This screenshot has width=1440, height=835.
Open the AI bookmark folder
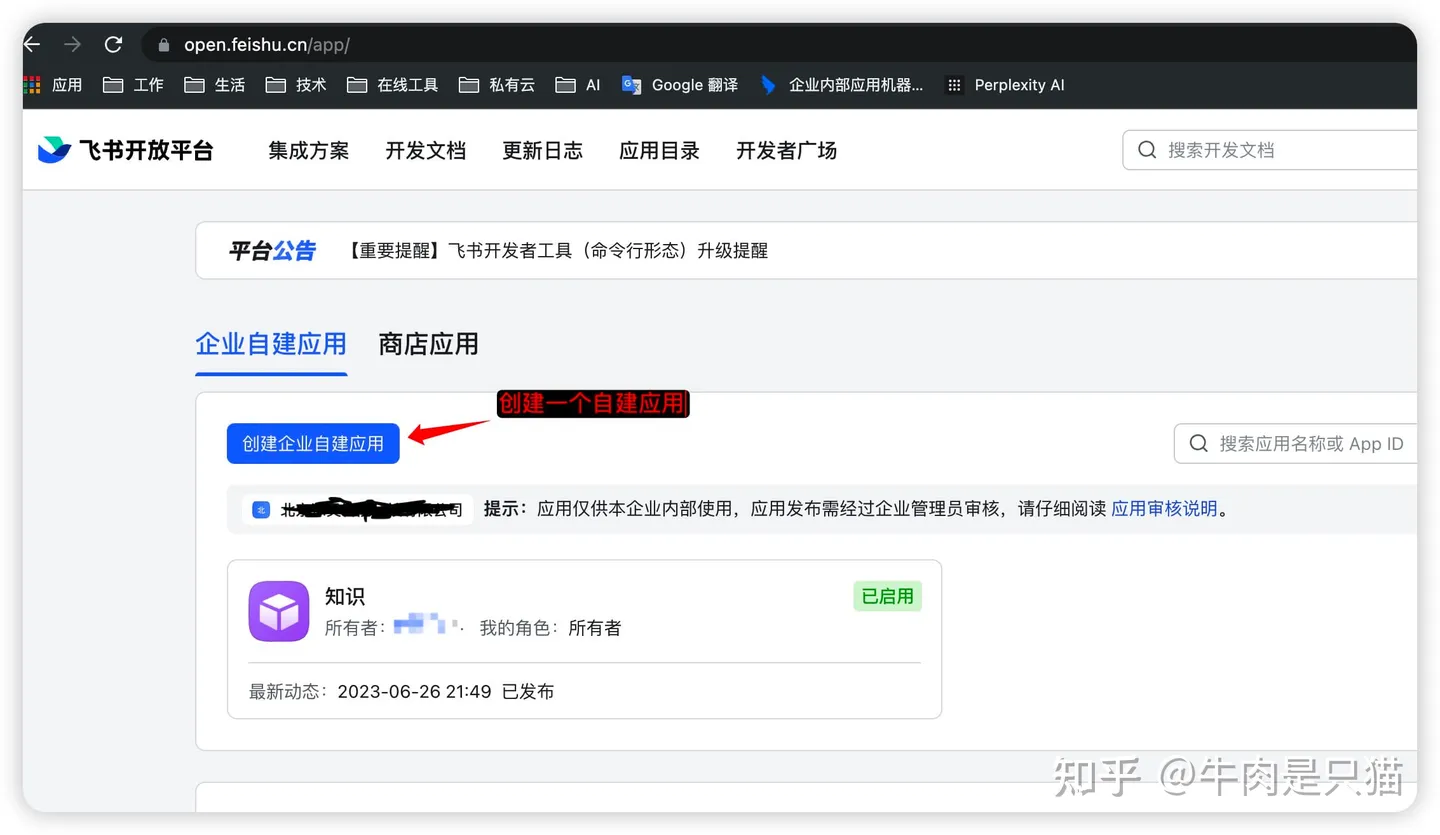(578, 85)
